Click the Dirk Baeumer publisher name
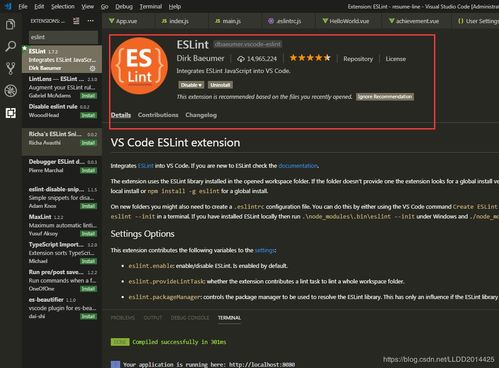The width and height of the screenshot is (499, 368). (200, 58)
